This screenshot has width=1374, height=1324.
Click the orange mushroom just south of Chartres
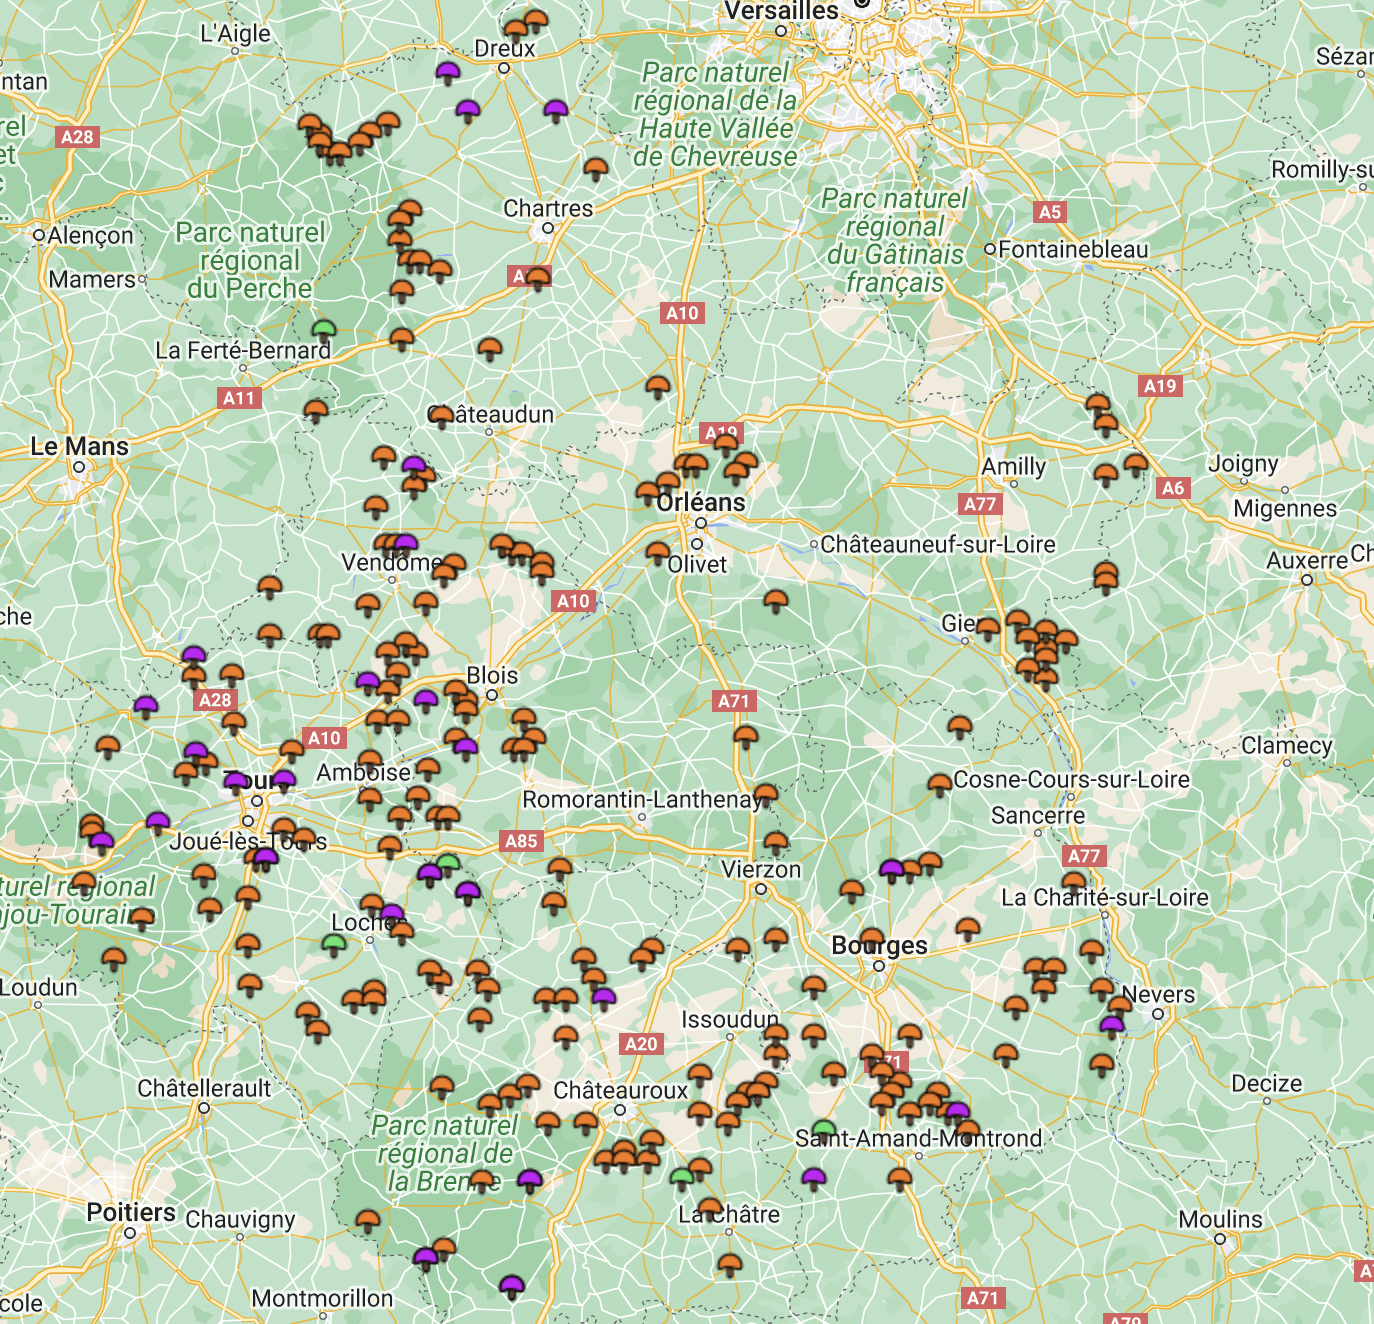click(x=538, y=277)
